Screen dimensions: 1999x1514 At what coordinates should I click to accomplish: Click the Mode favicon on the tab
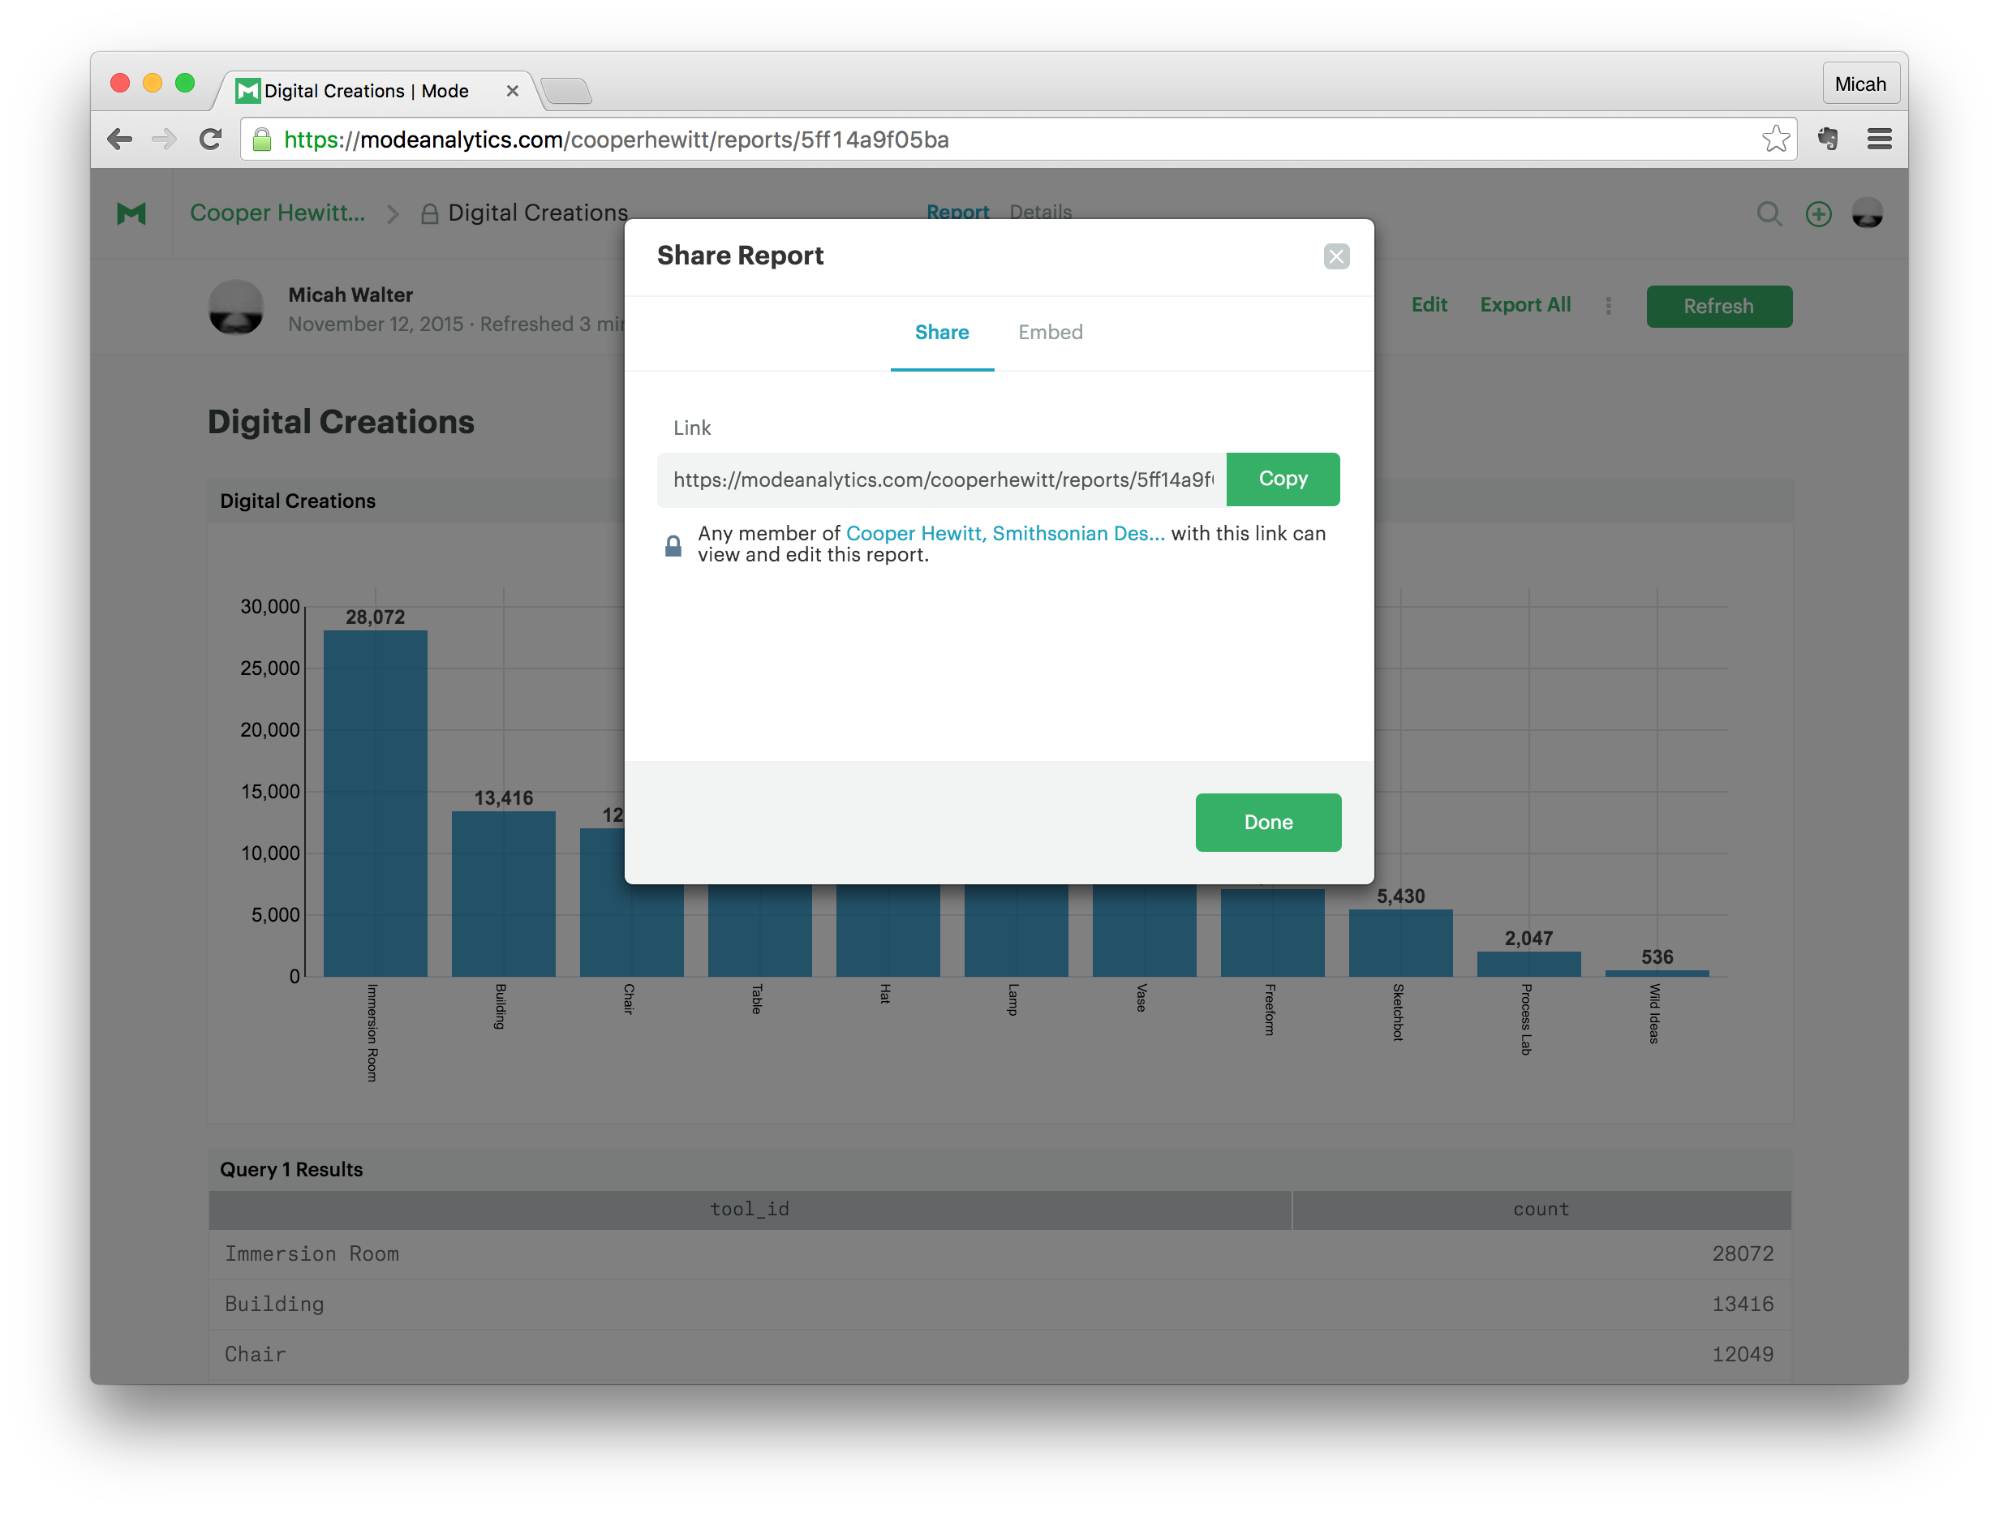click(x=247, y=91)
